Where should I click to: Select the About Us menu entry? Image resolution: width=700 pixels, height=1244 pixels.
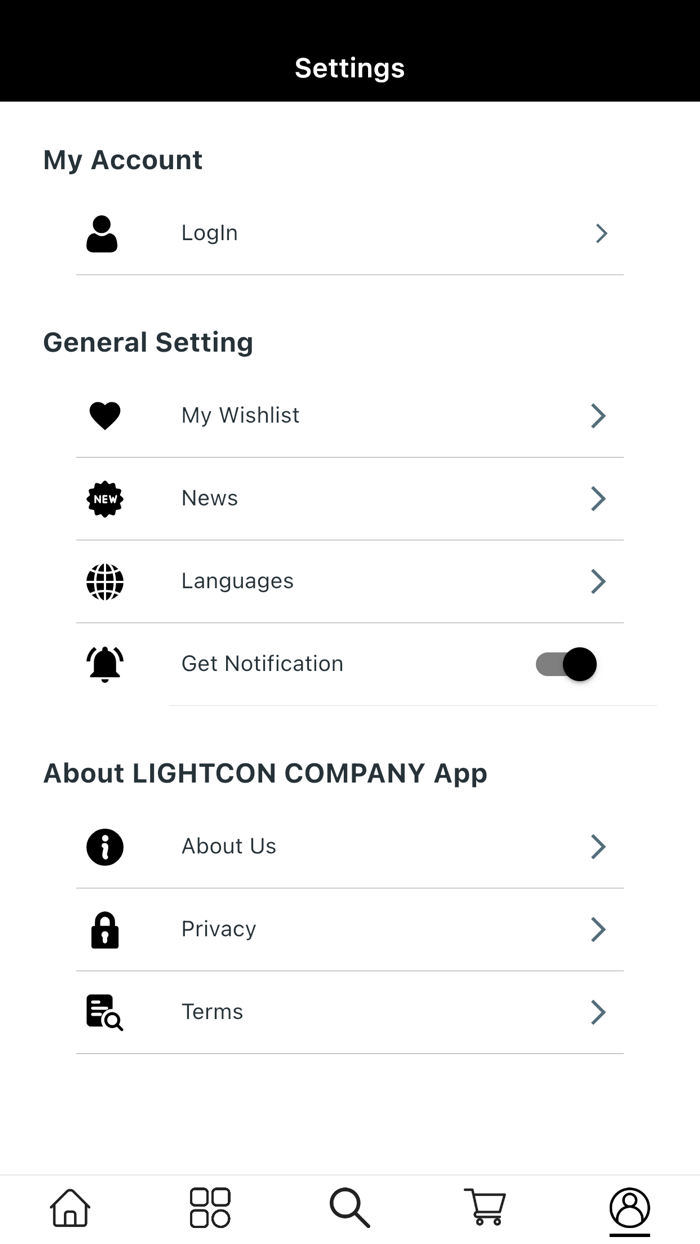pyautogui.click(x=228, y=846)
